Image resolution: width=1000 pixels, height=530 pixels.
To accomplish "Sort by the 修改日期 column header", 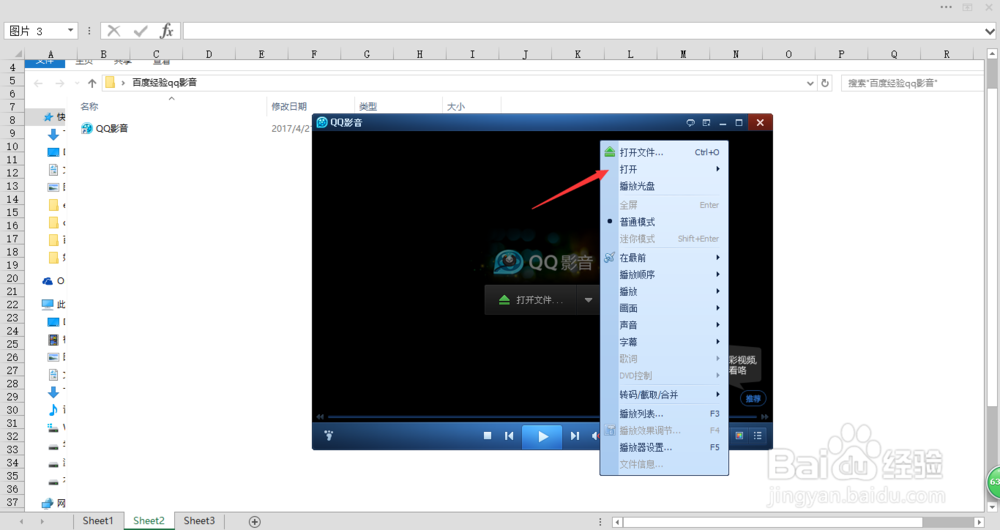I will click(x=289, y=107).
